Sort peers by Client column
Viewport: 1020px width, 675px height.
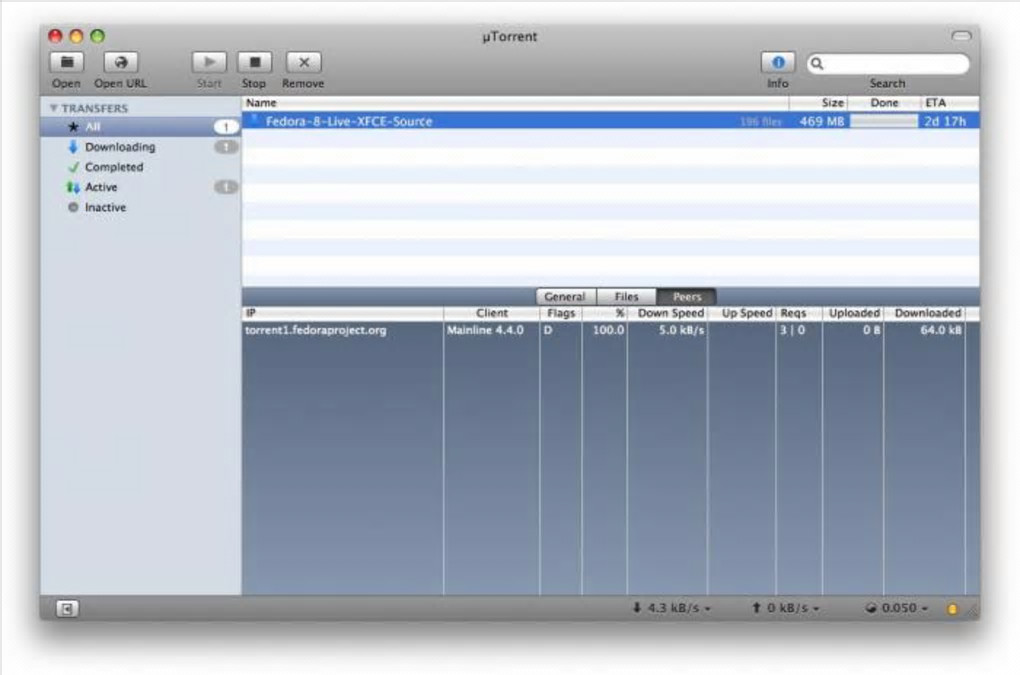(492, 313)
